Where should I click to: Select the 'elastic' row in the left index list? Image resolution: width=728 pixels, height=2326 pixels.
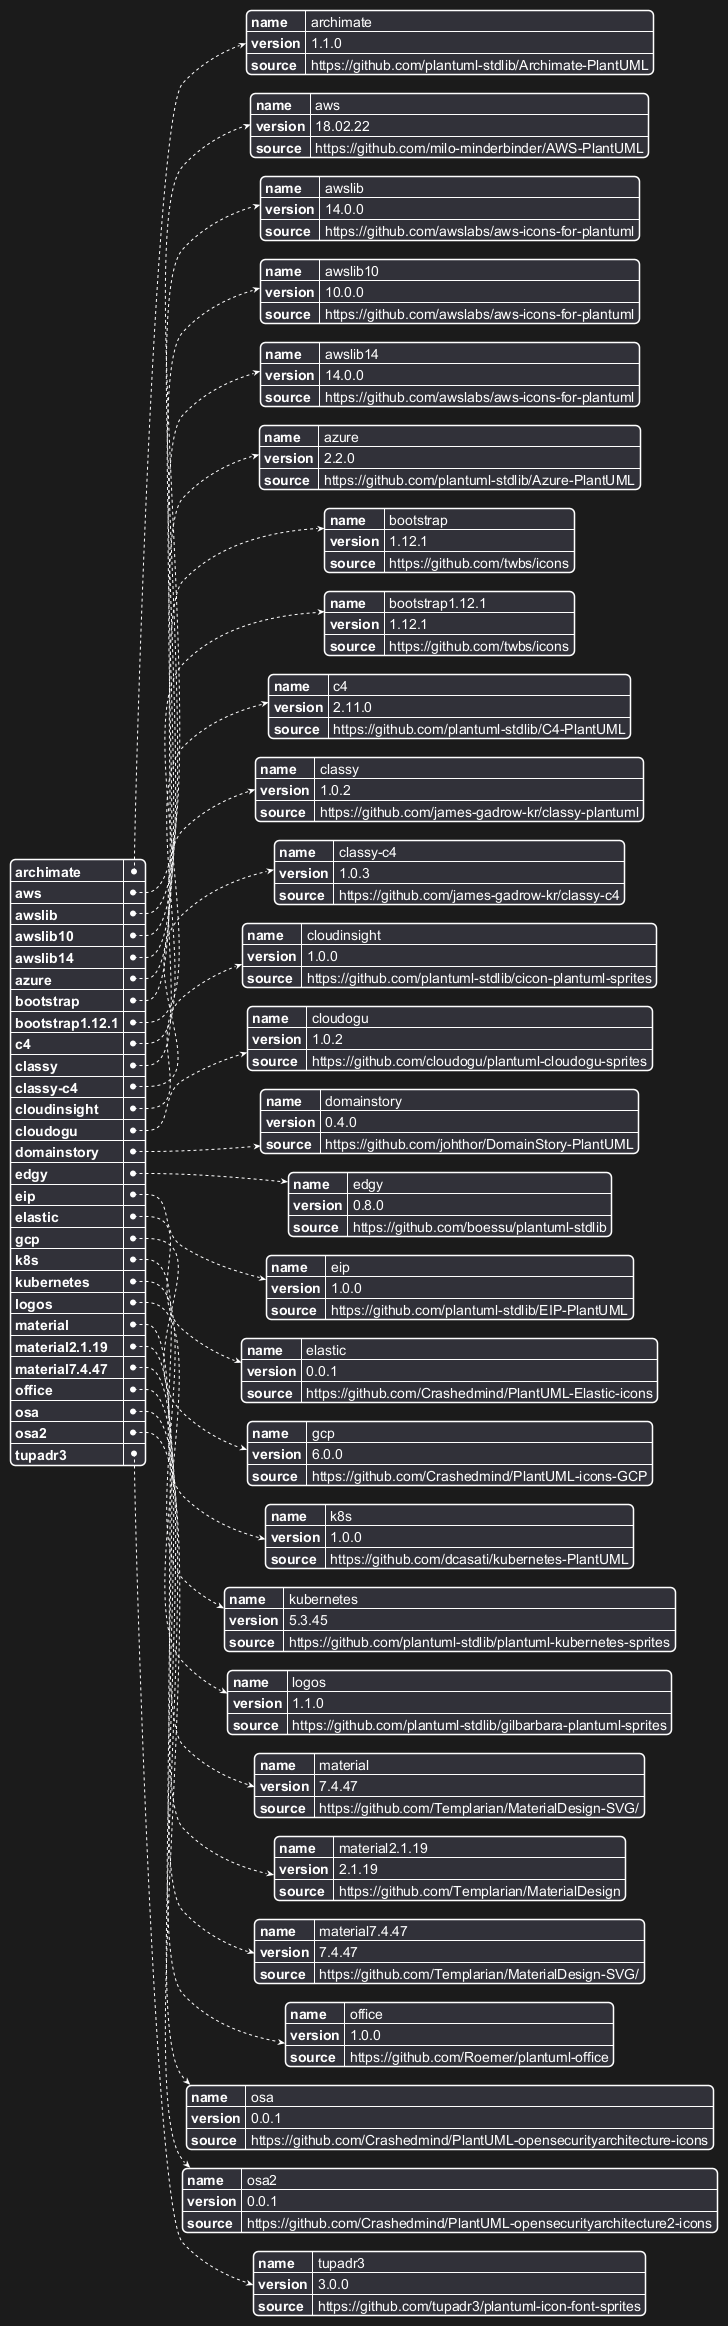click(78, 1217)
